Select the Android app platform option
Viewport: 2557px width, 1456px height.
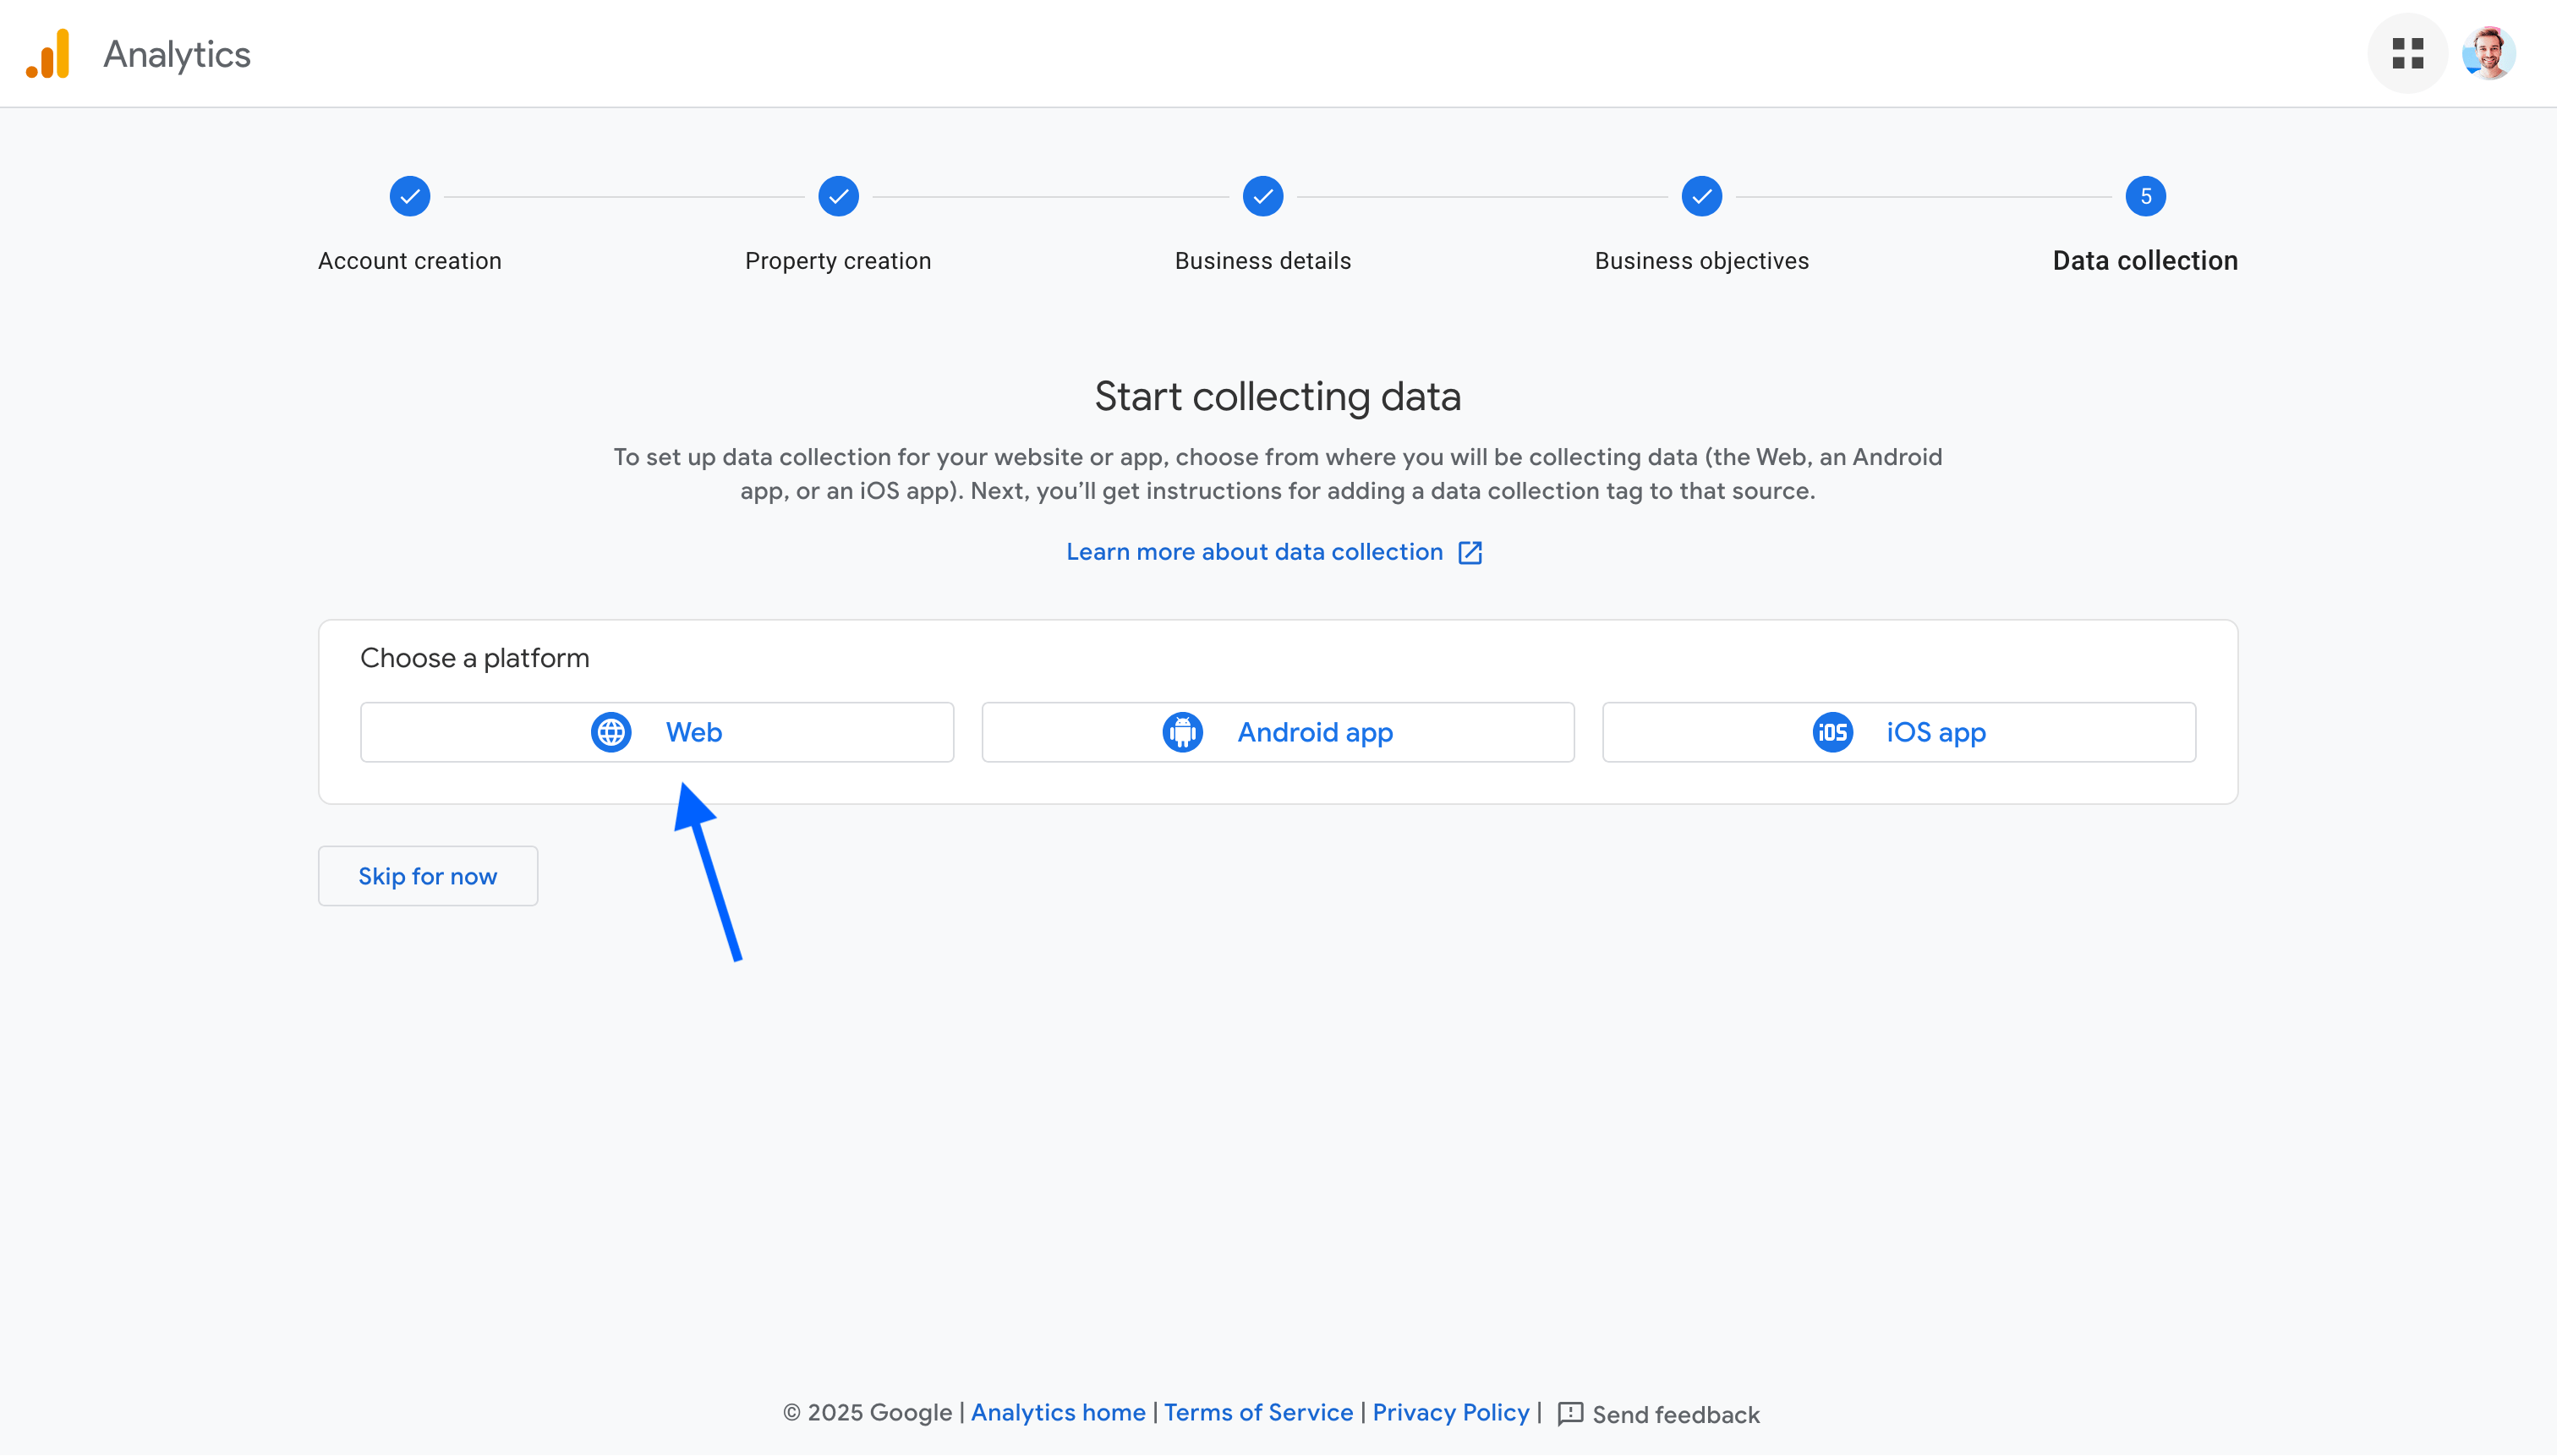pos(1277,731)
